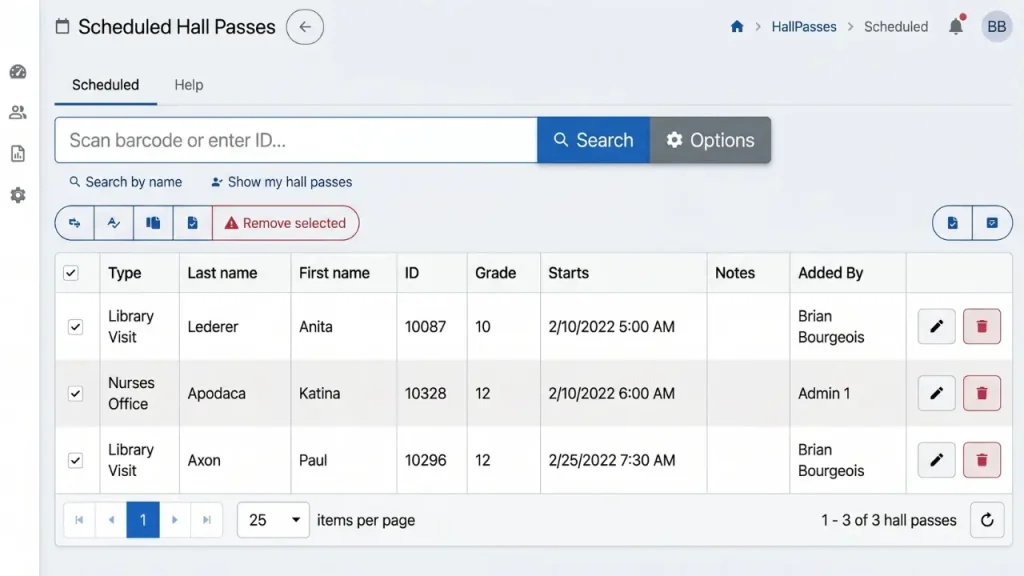1024x576 pixels.
Task: Edit Anita Lederer's hall pass
Action: 936,327
